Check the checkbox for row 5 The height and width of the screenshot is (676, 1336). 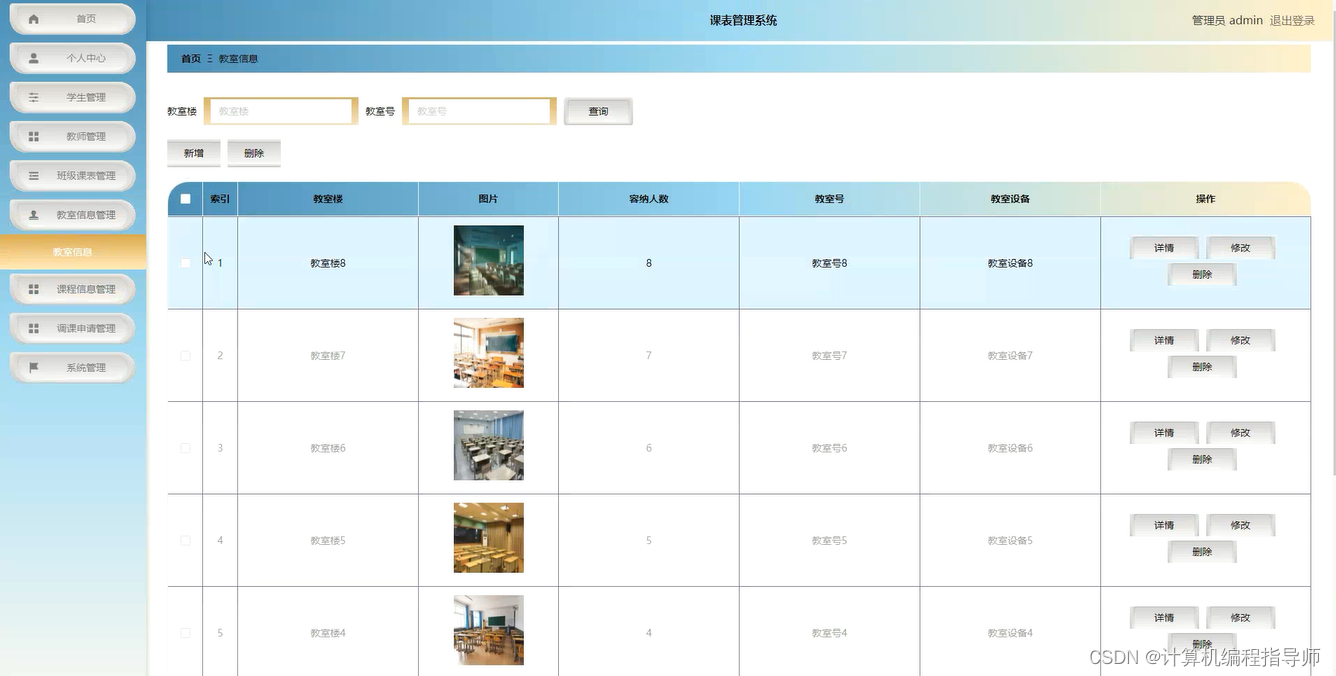[185, 633]
